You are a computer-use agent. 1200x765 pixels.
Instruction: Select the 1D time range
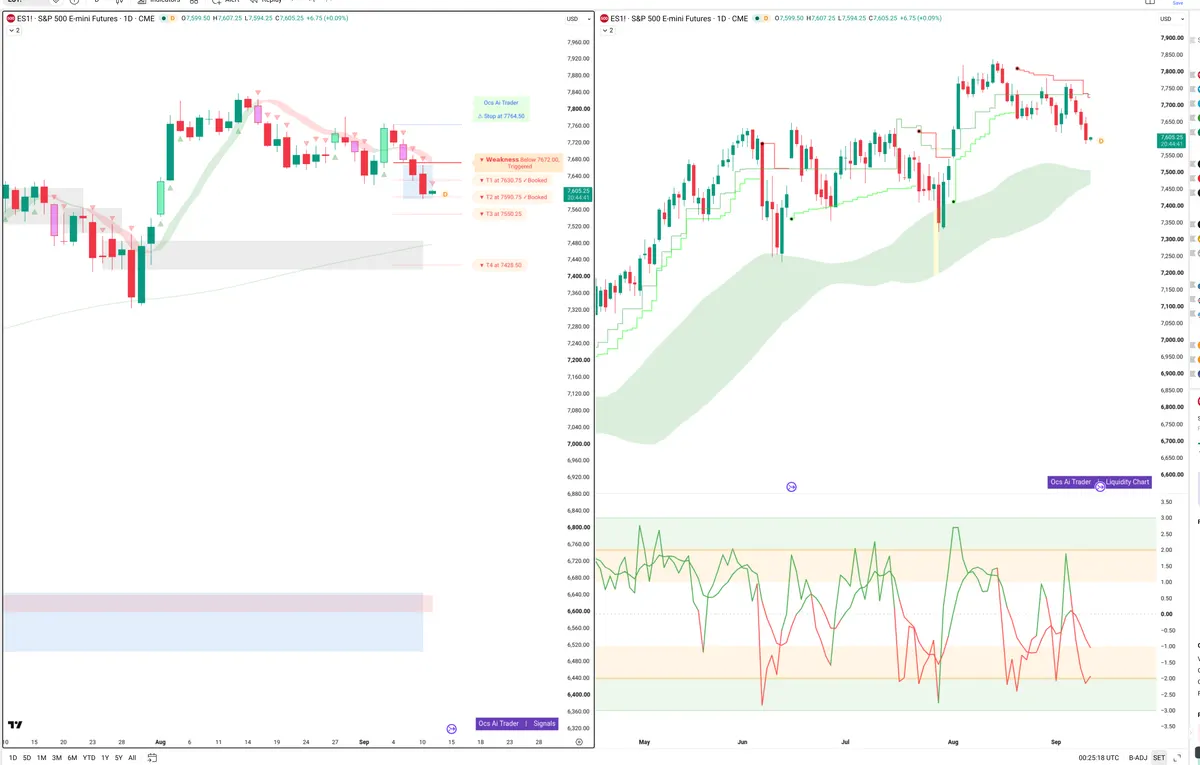tap(13, 758)
